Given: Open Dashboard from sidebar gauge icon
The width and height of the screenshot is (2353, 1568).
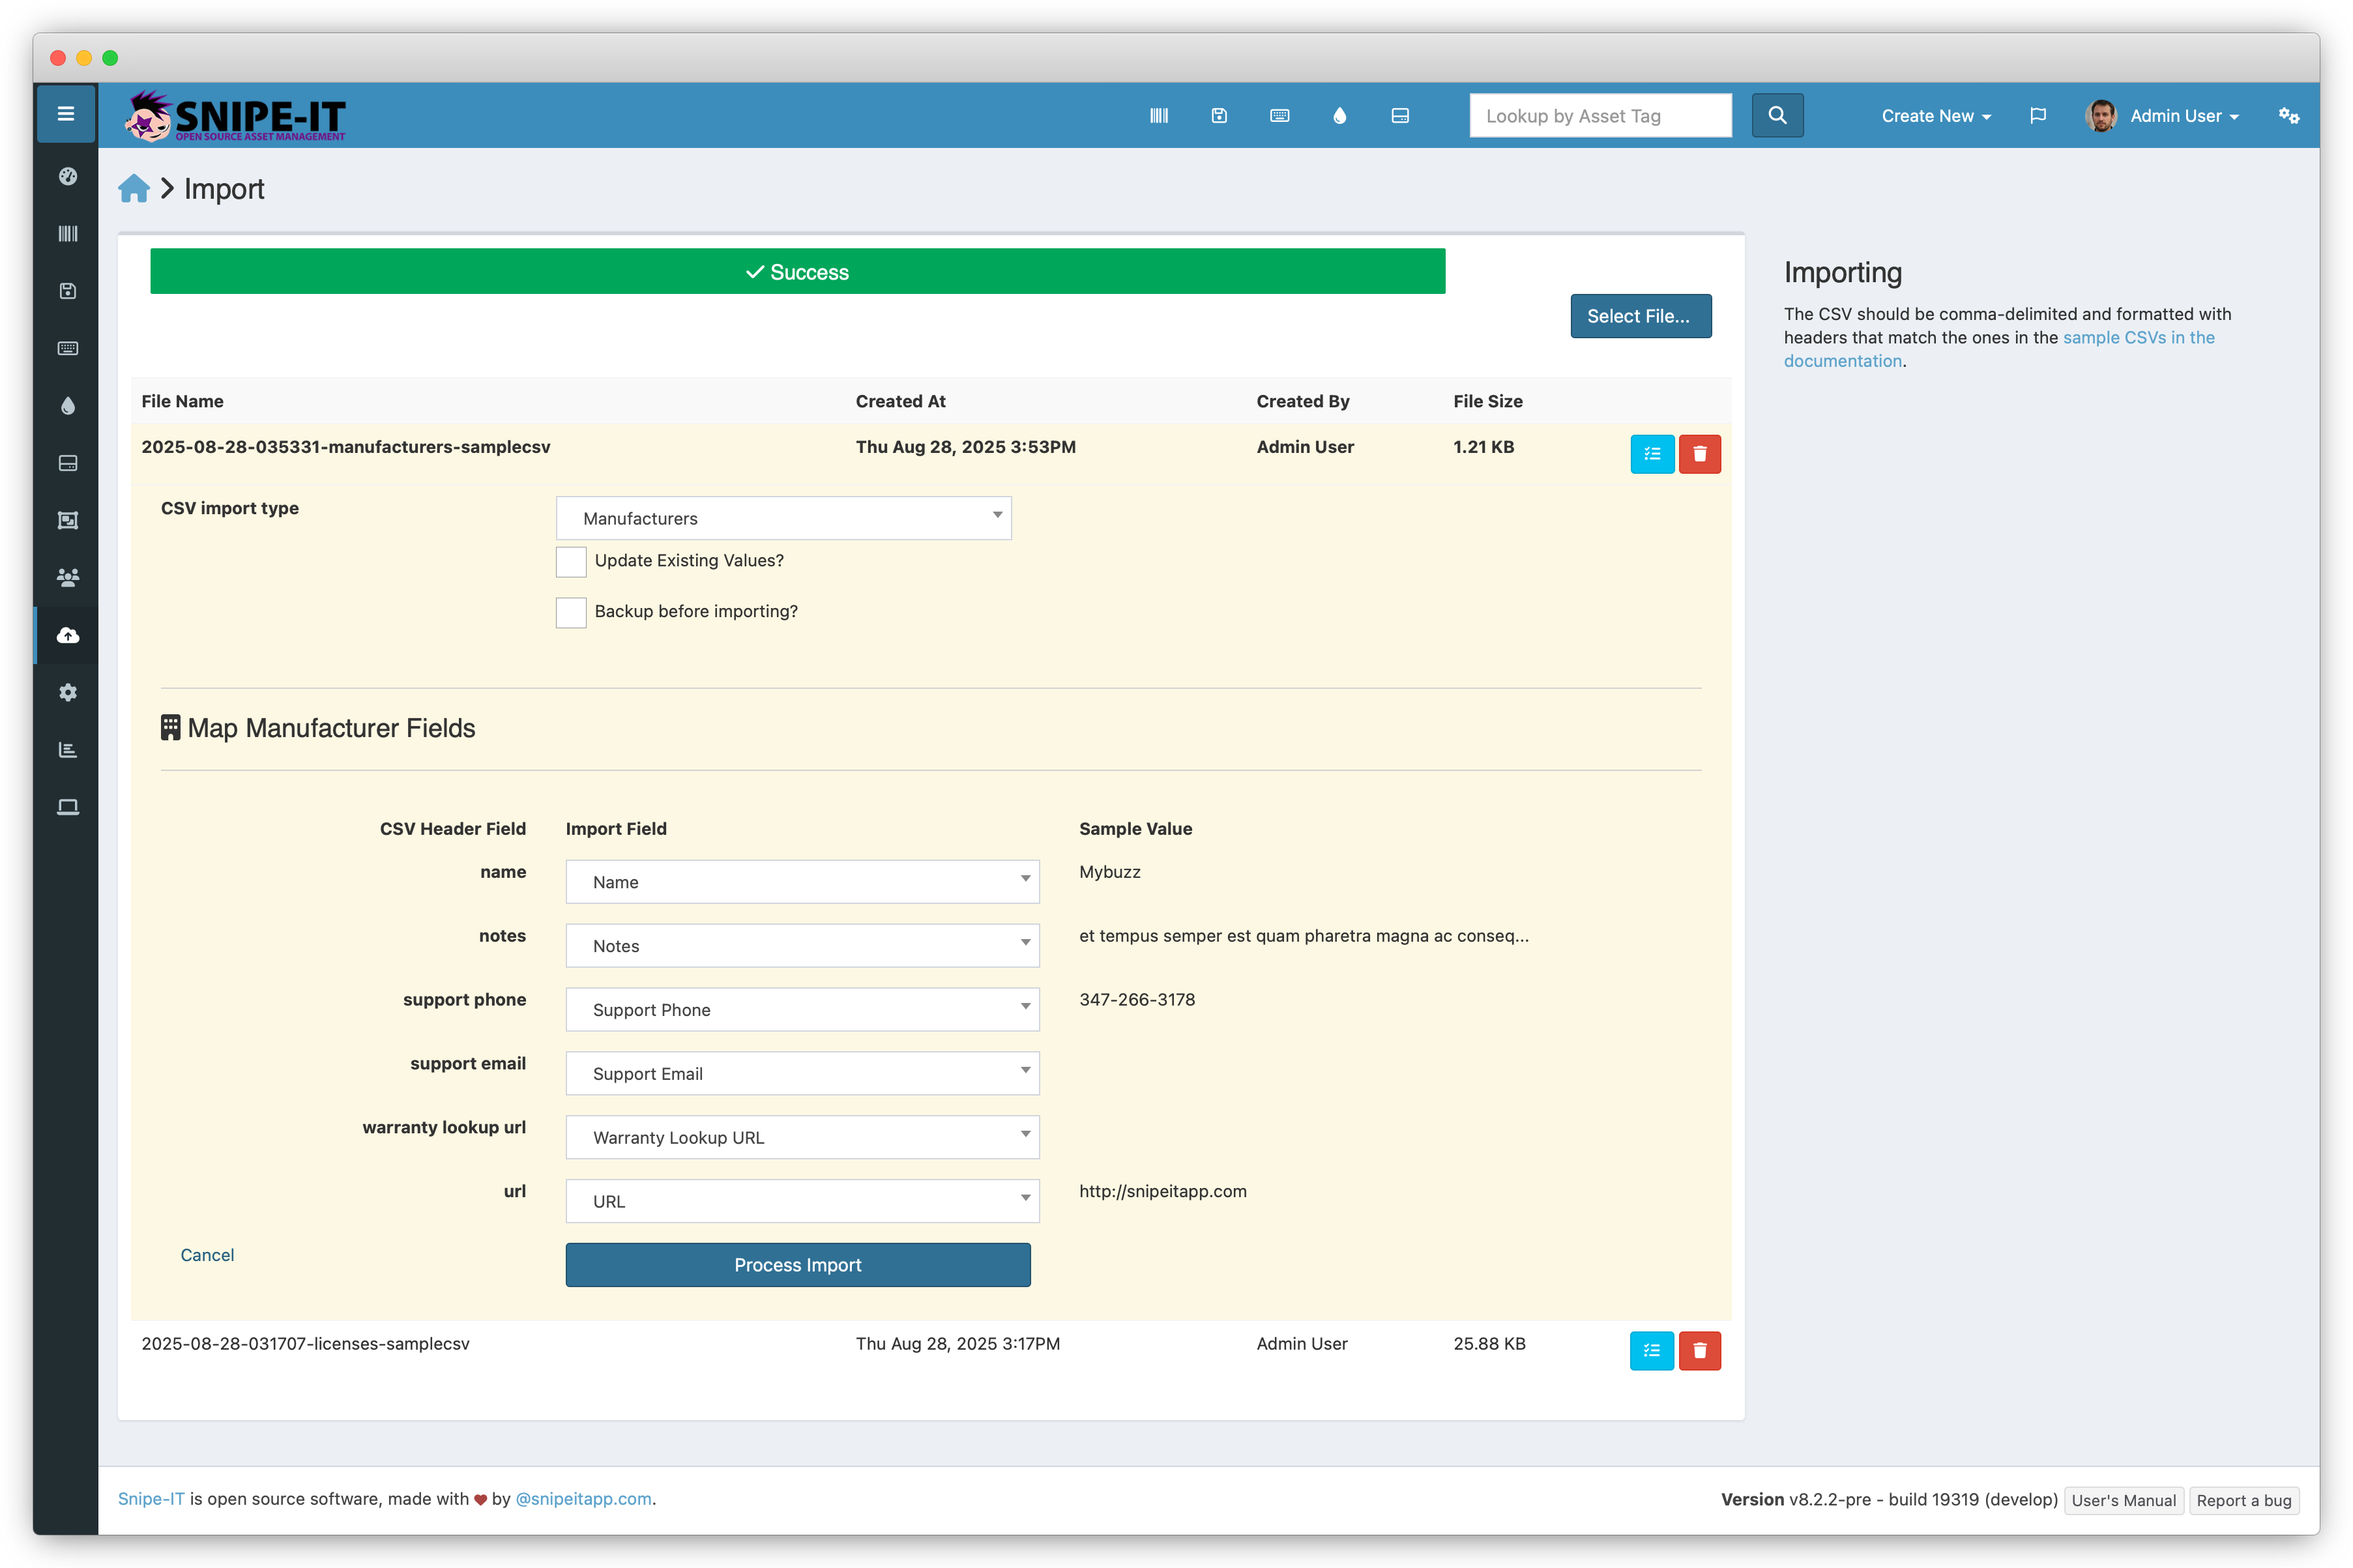Looking at the screenshot, I should (x=68, y=177).
